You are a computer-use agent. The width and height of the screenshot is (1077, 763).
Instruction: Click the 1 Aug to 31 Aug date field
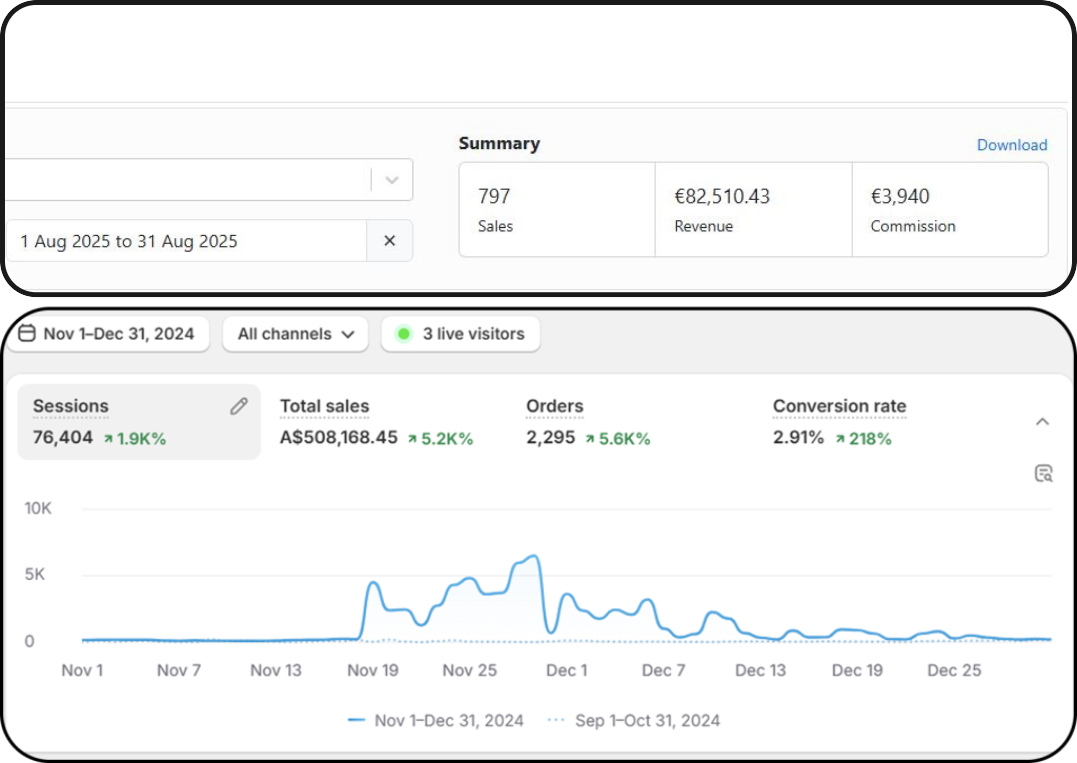[x=180, y=241]
